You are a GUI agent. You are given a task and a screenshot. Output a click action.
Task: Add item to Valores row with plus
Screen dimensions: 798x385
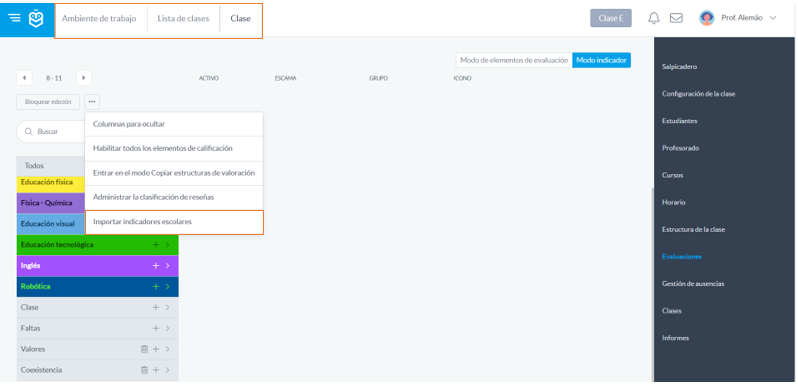(x=156, y=349)
